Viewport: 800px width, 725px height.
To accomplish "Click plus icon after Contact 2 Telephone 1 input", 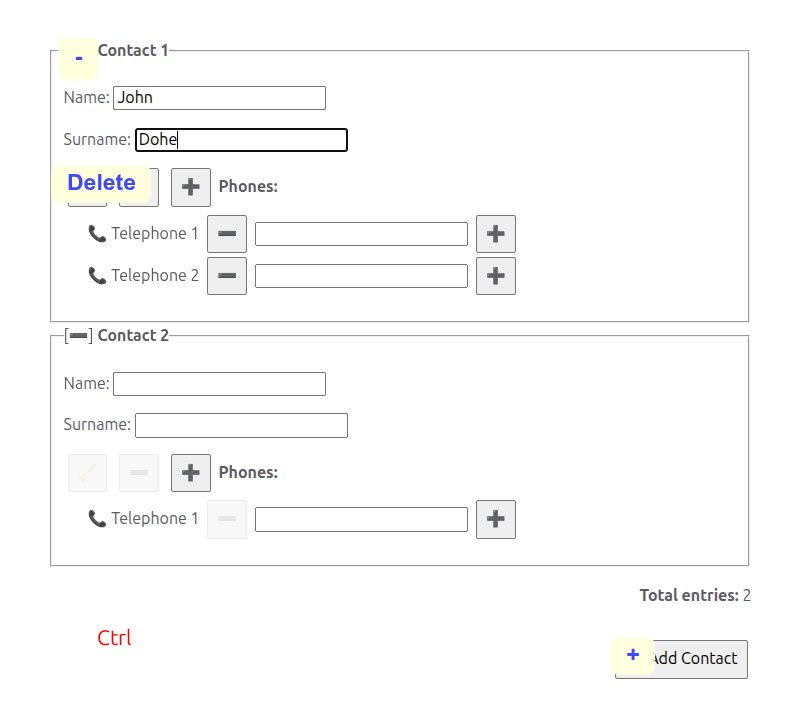I will (496, 519).
